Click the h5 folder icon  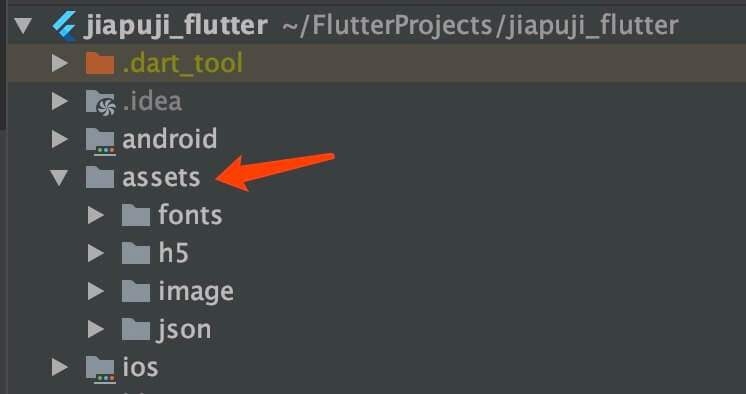pyautogui.click(x=136, y=254)
